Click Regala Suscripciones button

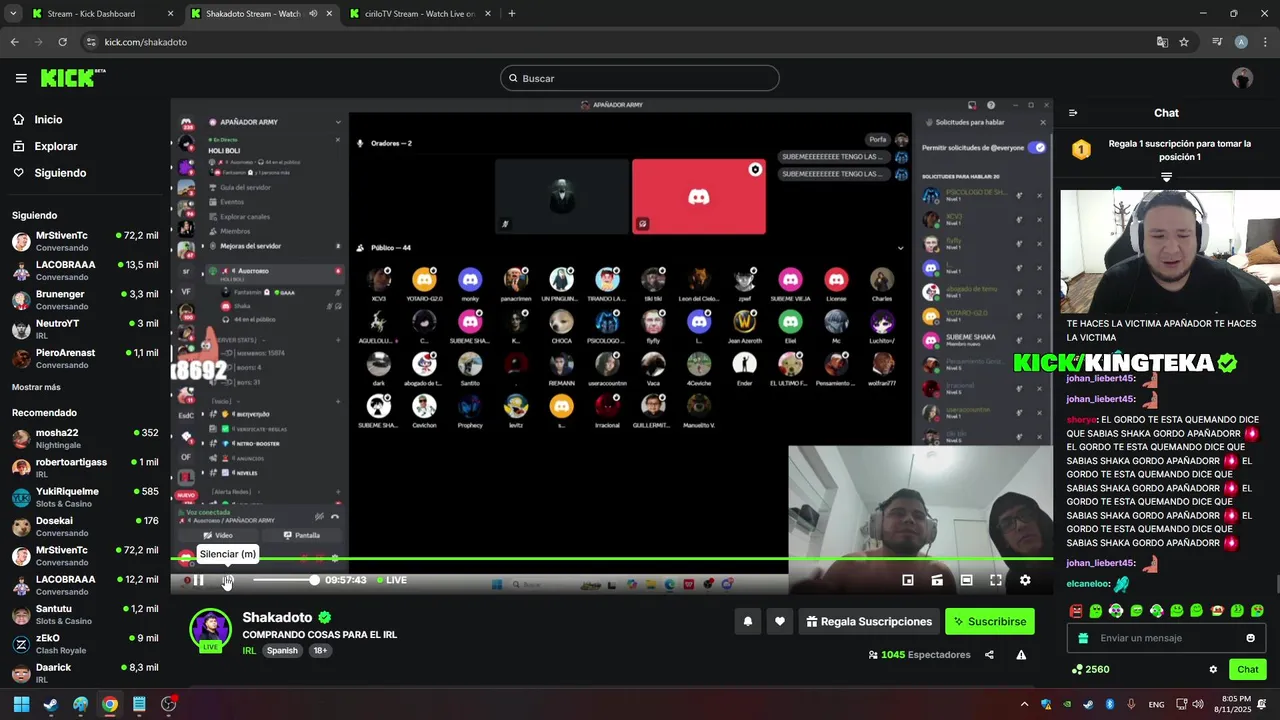tap(869, 621)
